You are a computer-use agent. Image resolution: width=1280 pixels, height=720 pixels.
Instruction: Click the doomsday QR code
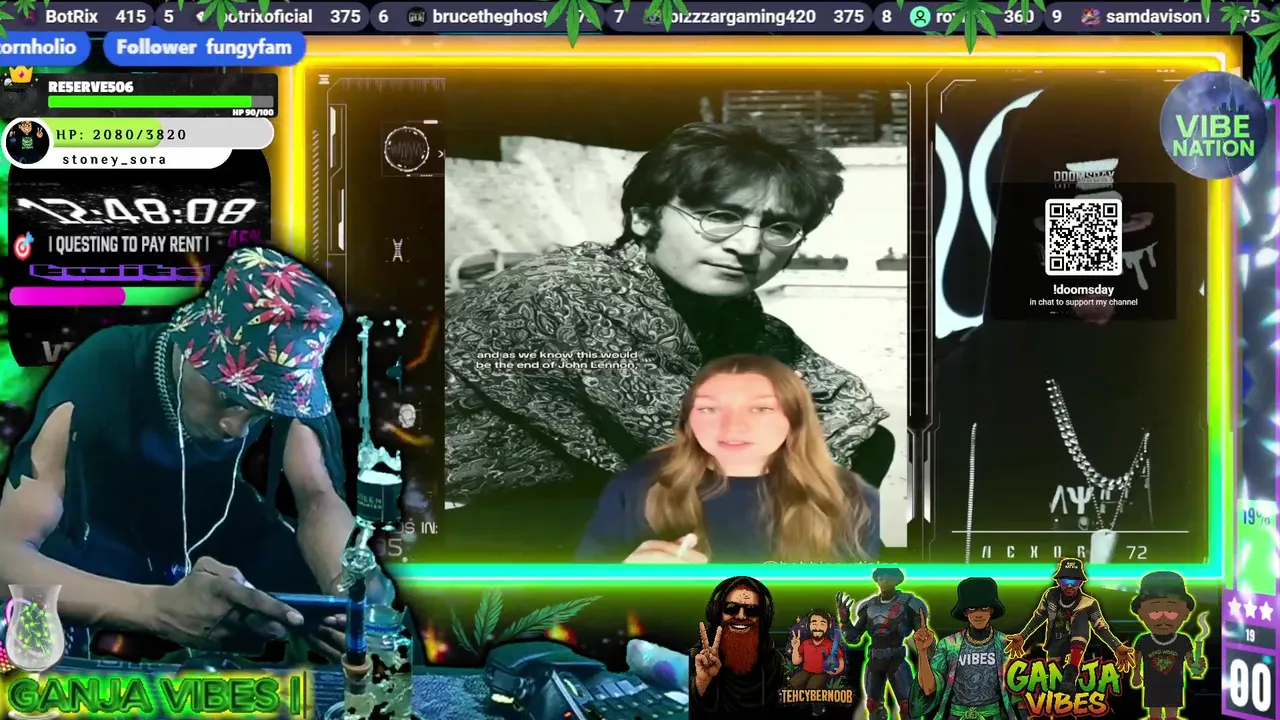coord(1083,237)
